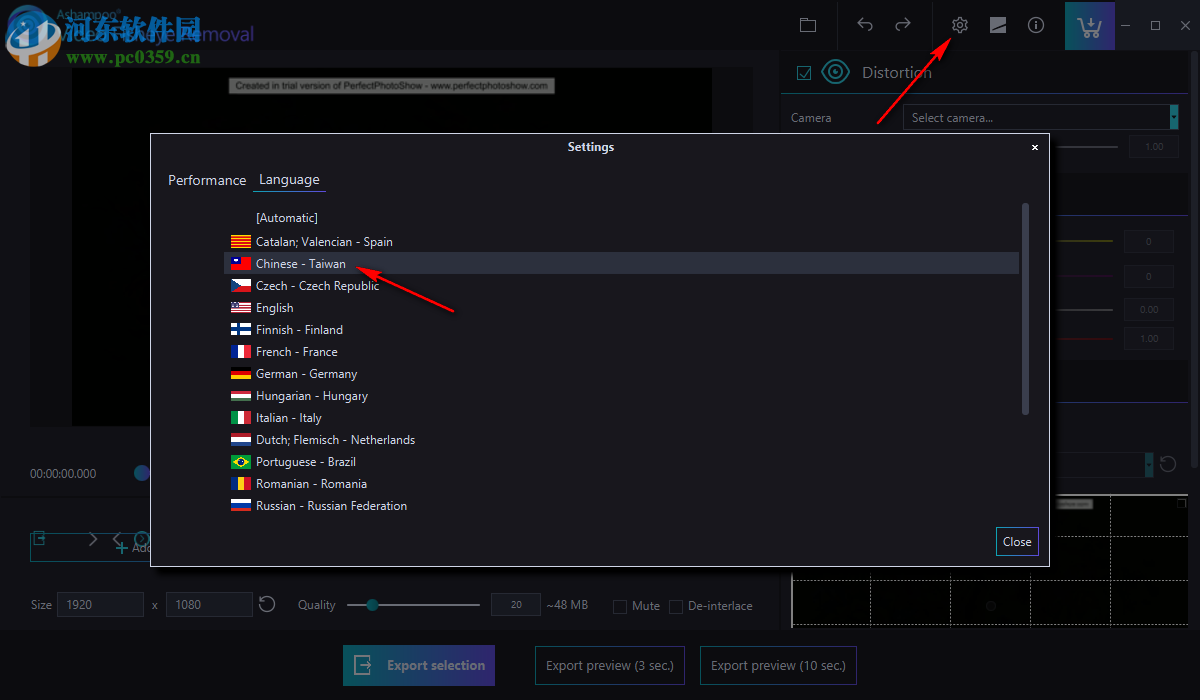This screenshot has width=1200, height=700.
Task: Click the width field showing 1920
Action: tap(101, 604)
